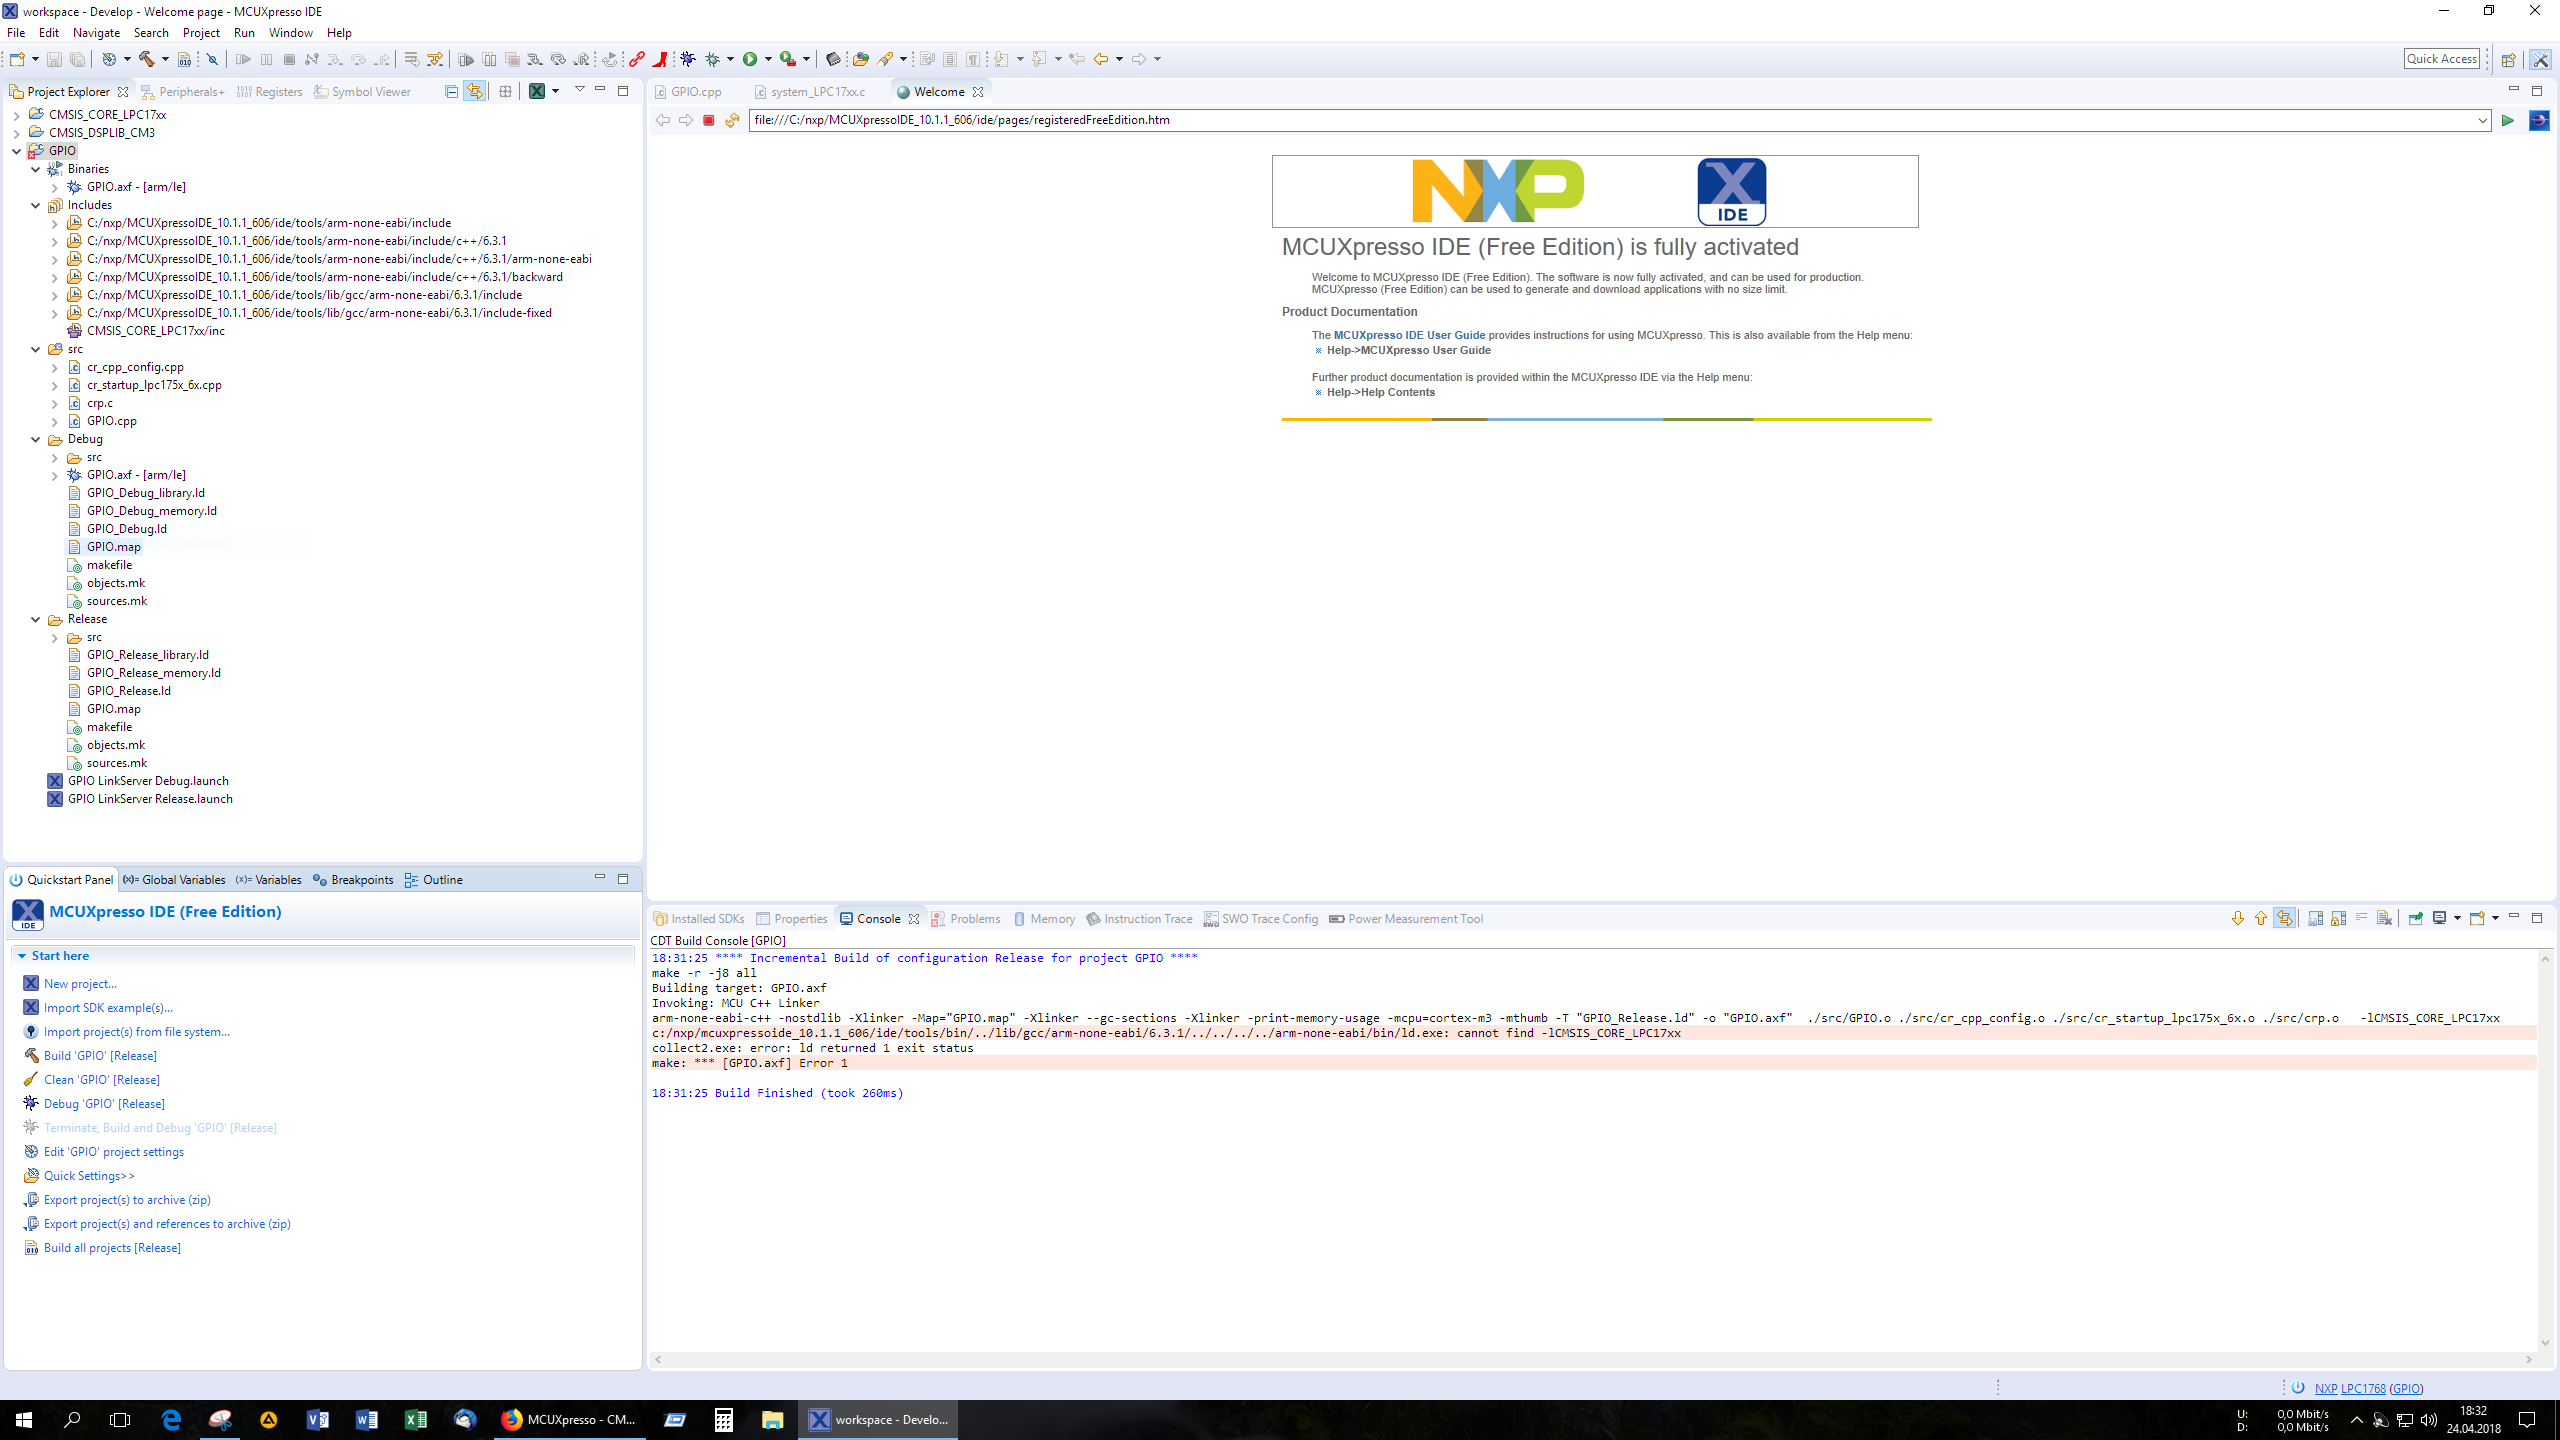
Task: Click the blue bug Debug toolbar icon
Action: click(x=688, y=59)
